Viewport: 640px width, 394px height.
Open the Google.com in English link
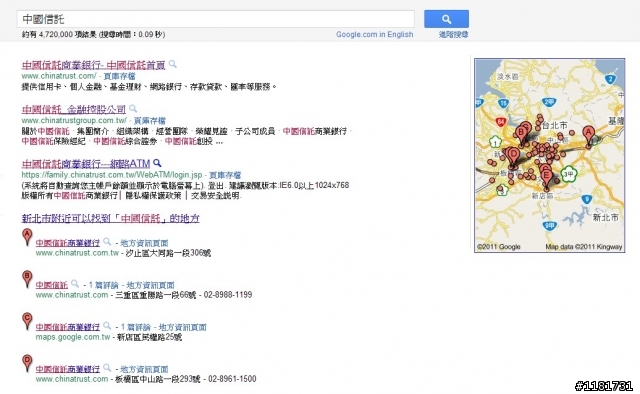pos(374,35)
